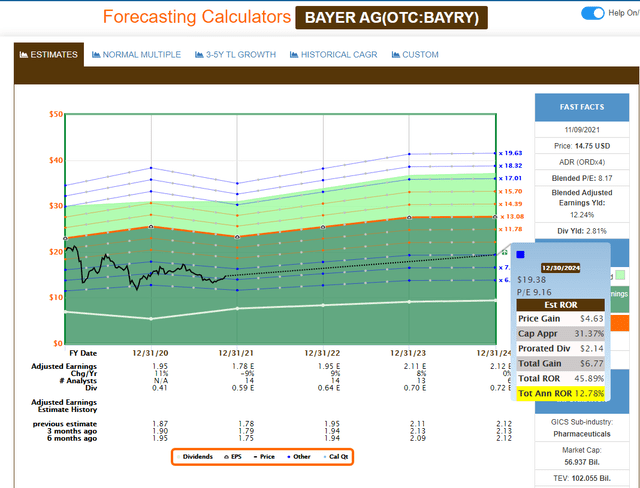Toggle the Cal Qt legend item
This screenshot has width=640, height=488.
[336, 457]
